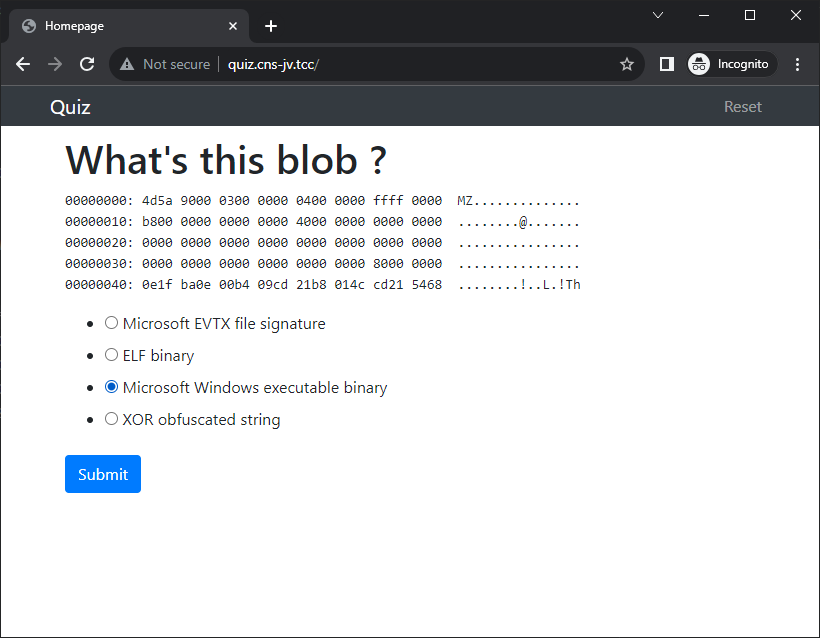This screenshot has width=820, height=638.
Task: Select Microsoft EVTX file signature option
Action: point(111,323)
